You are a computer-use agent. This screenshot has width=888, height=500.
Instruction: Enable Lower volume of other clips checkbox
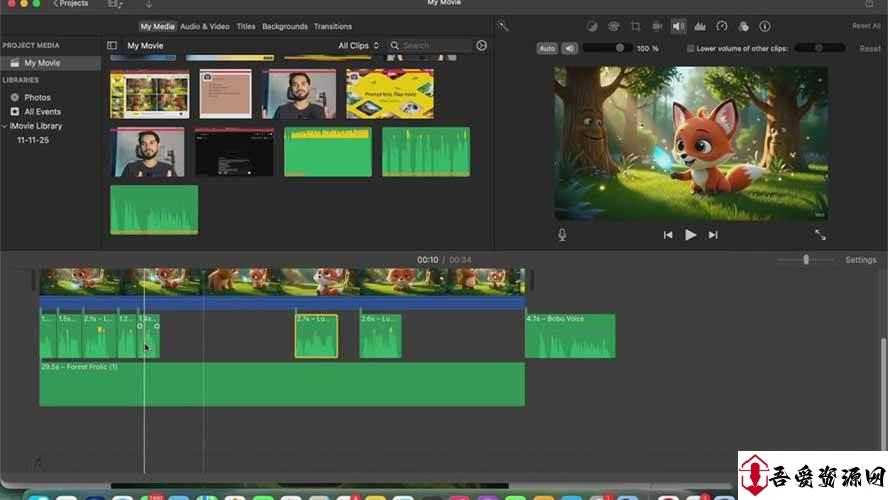[x=691, y=48]
